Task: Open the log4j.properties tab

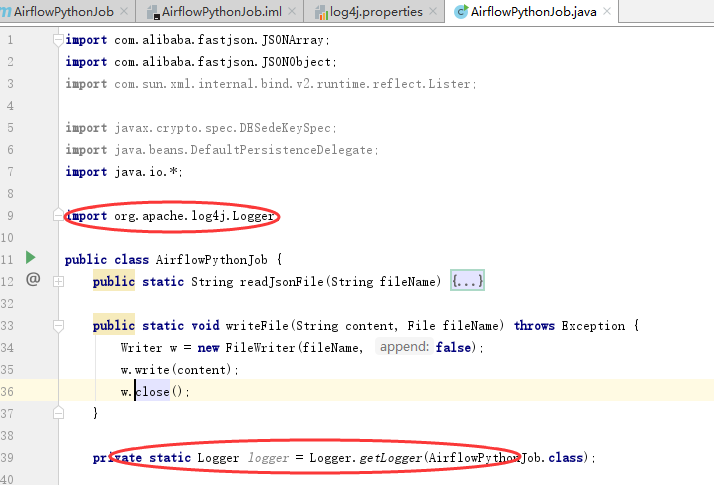Action: click(x=376, y=12)
